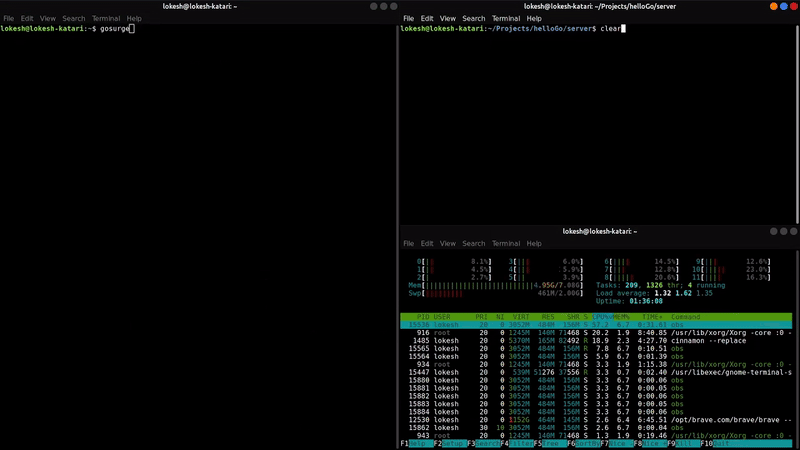Viewport: 800px width, 450px height.
Task: Open View menu in helloGo/server terminal
Action: [x=448, y=18]
